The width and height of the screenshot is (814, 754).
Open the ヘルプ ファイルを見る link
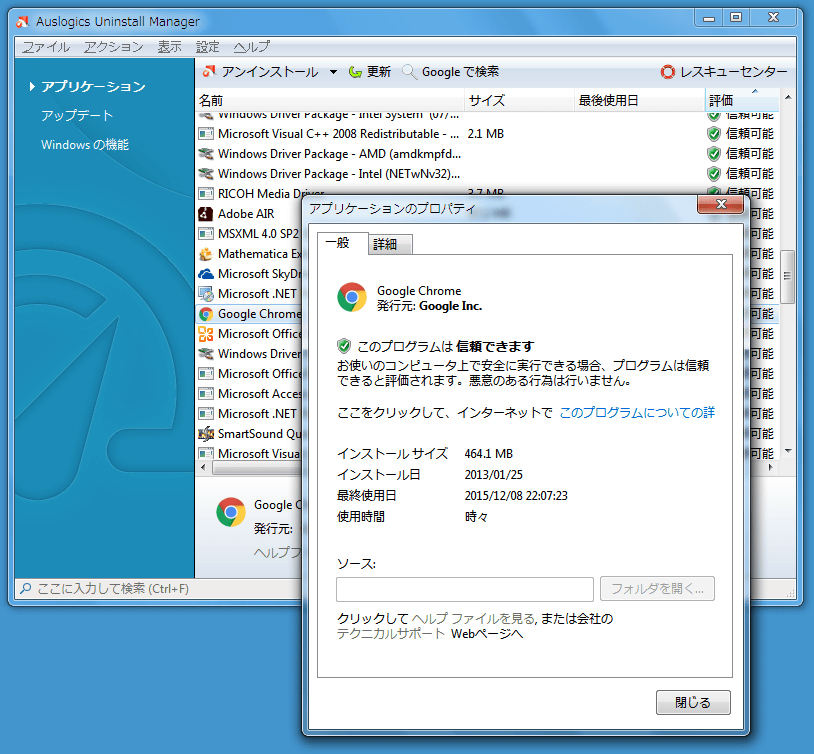pos(473,618)
